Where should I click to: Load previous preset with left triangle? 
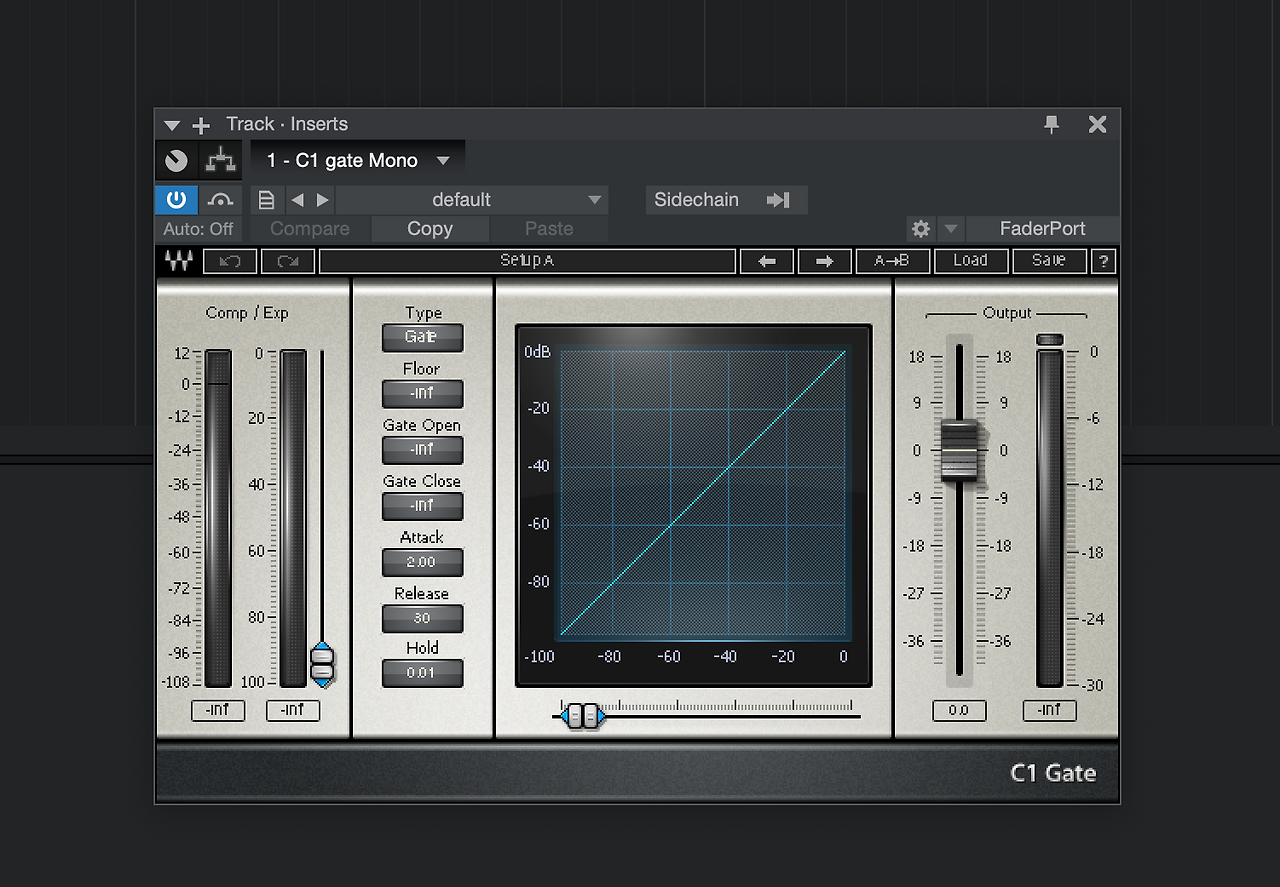pyautogui.click(x=297, y=200)
